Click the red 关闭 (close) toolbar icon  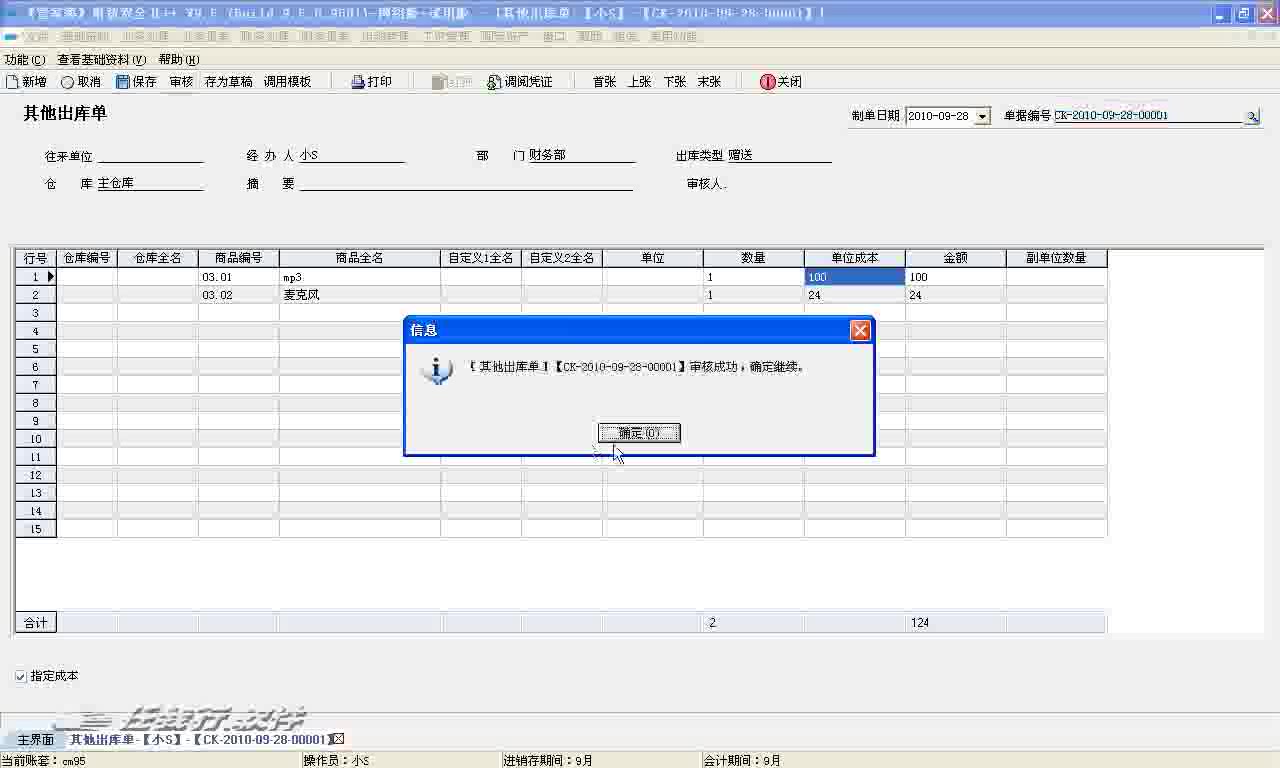[767, 82]
